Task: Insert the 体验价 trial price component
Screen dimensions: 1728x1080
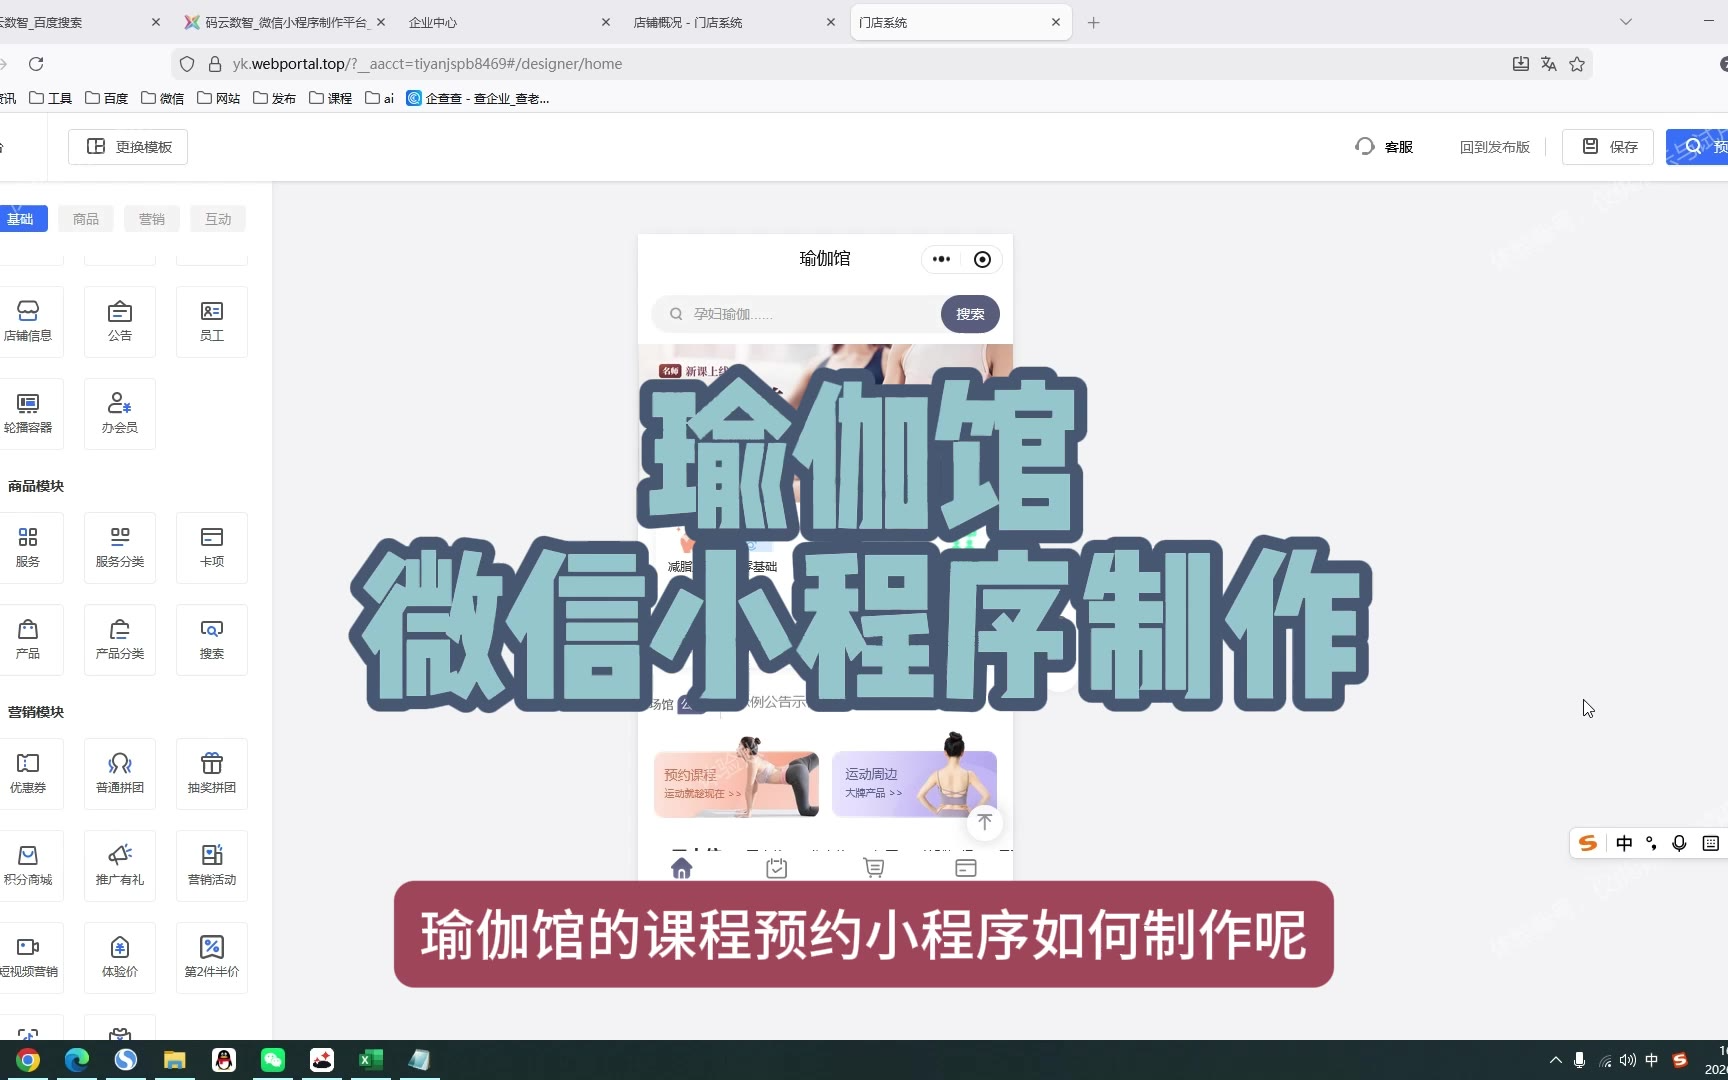Action: pyautogui.click(x=120, y=957)
